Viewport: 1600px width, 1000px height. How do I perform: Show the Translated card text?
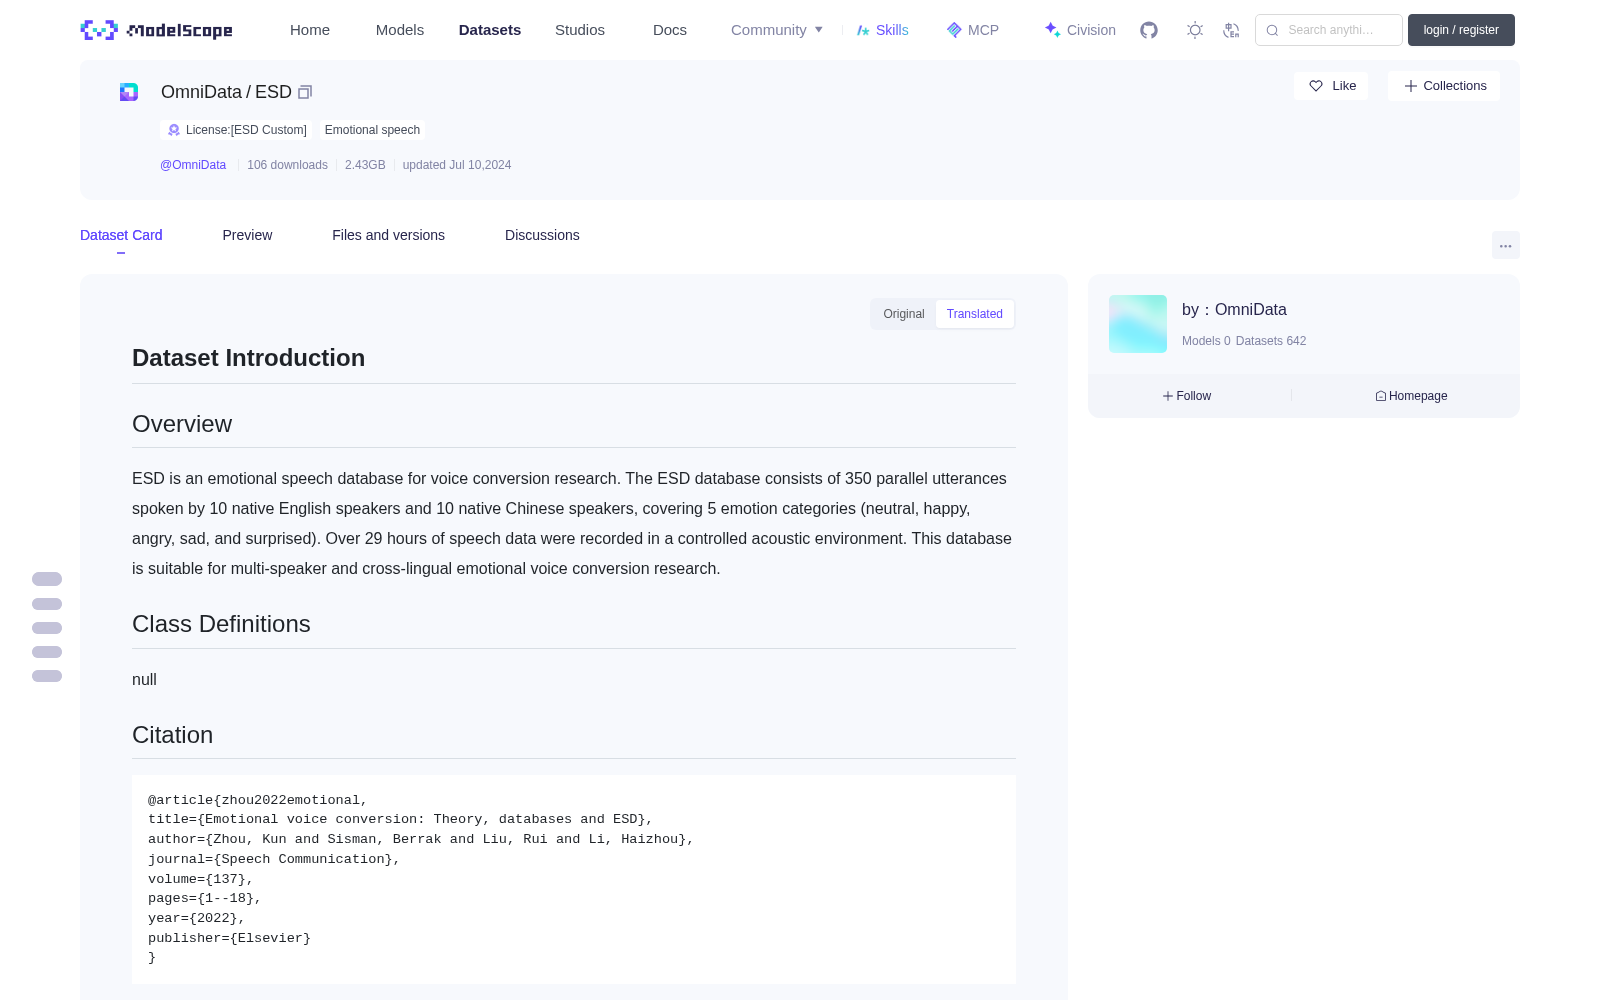click(x=974, y=314)
